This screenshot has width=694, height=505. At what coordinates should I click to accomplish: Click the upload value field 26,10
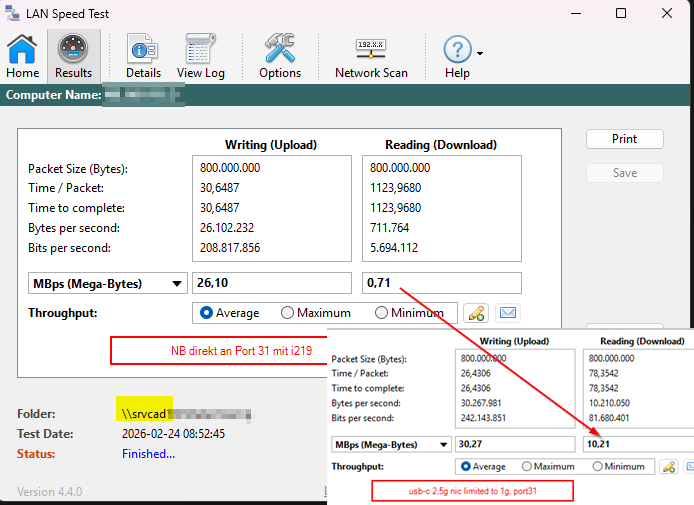272,283
